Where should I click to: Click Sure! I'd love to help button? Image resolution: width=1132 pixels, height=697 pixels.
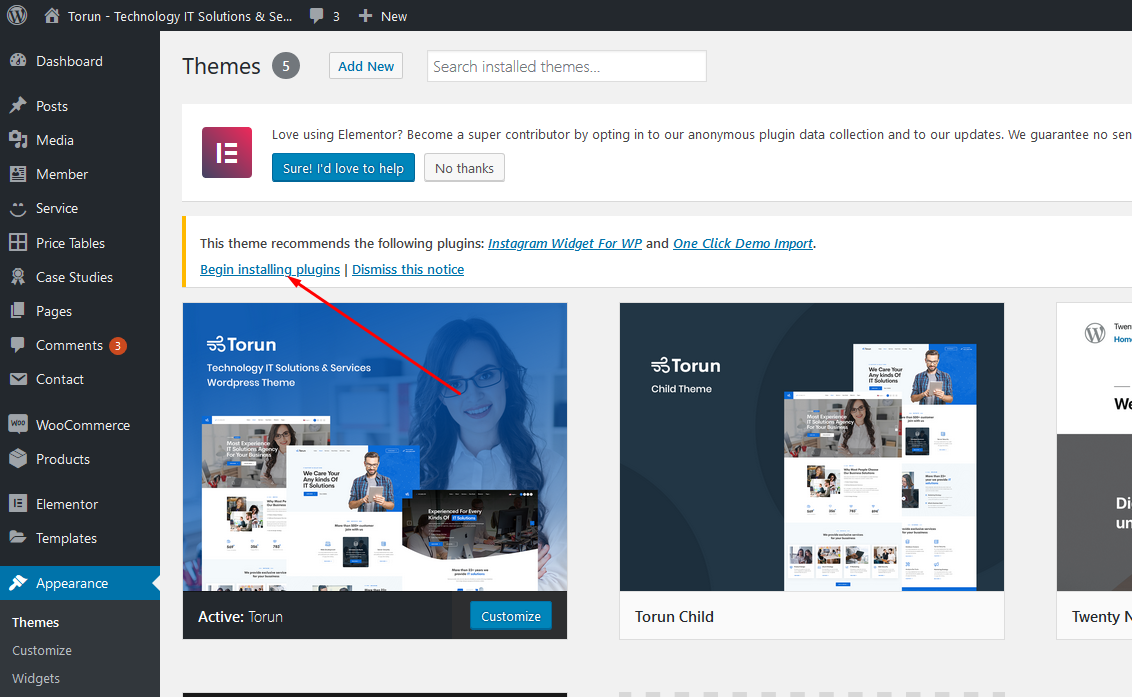pyautogui.click(x=343, y=168)
